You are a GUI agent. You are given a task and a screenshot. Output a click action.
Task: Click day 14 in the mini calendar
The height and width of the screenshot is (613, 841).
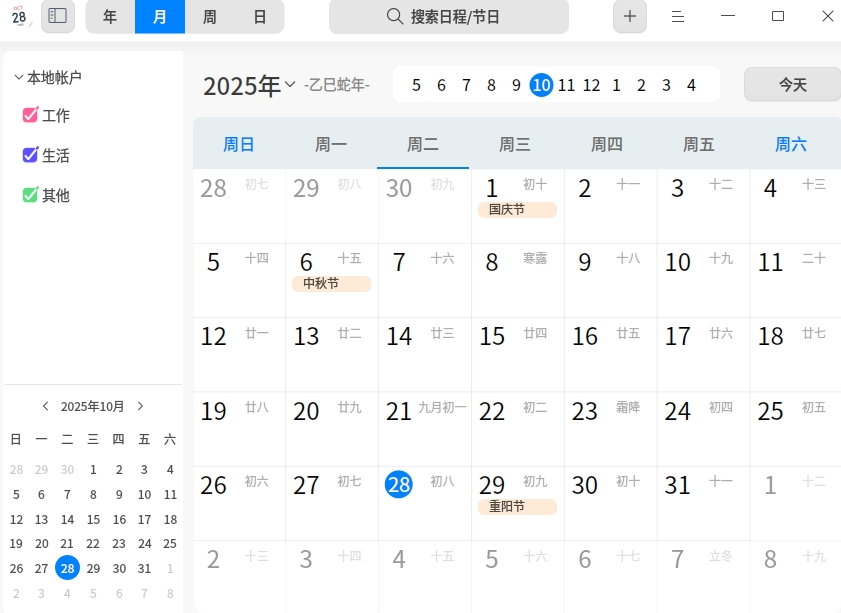(x=67, y=519)
